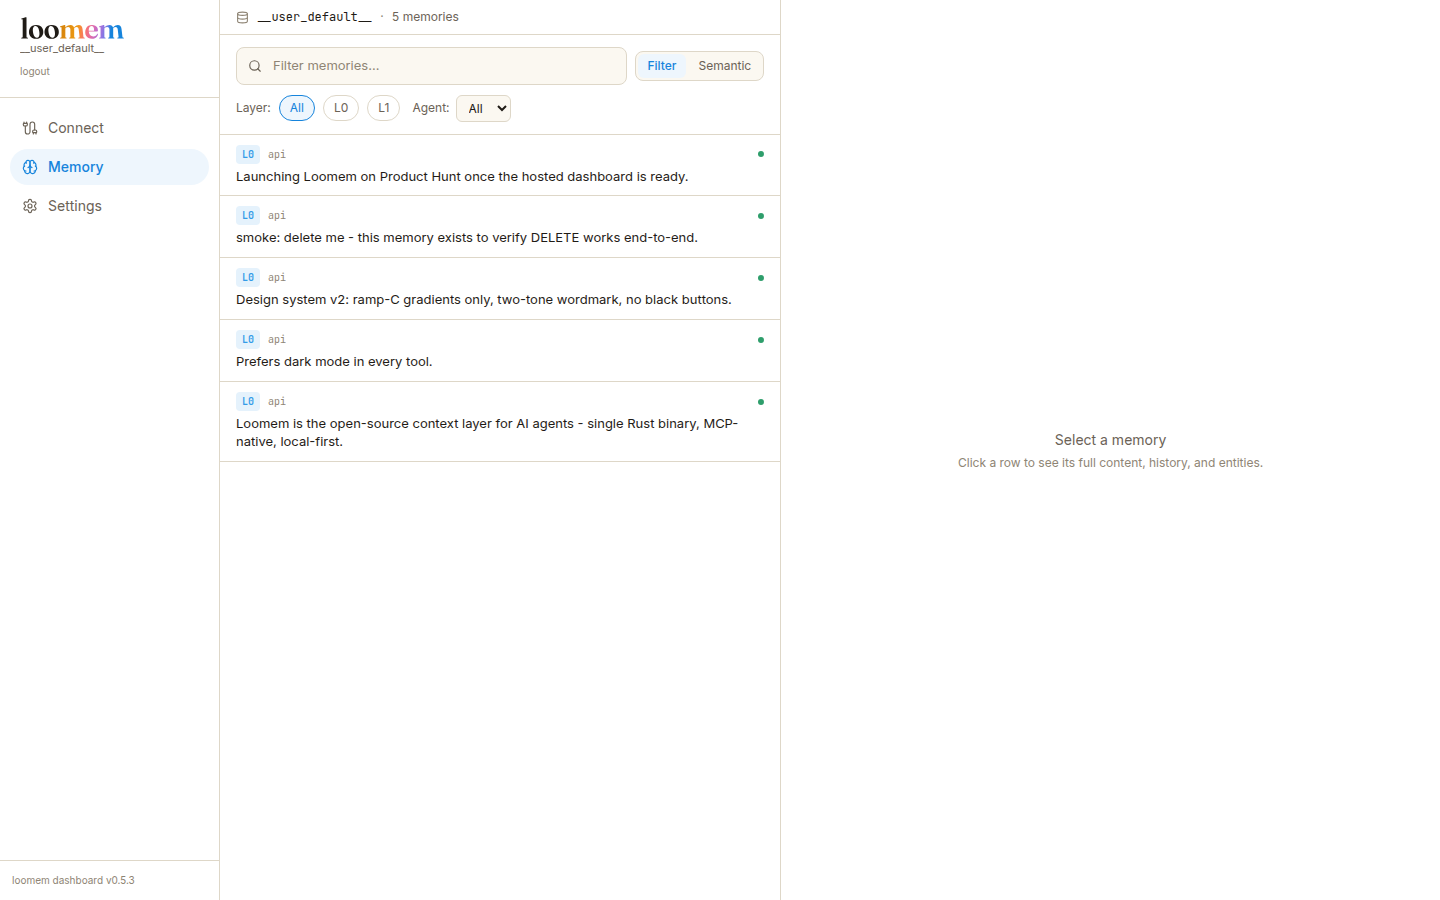The height and width of the screenshot is (900, 1440).
Task: Click the Settings gear icon
Action: pos(30,206)
